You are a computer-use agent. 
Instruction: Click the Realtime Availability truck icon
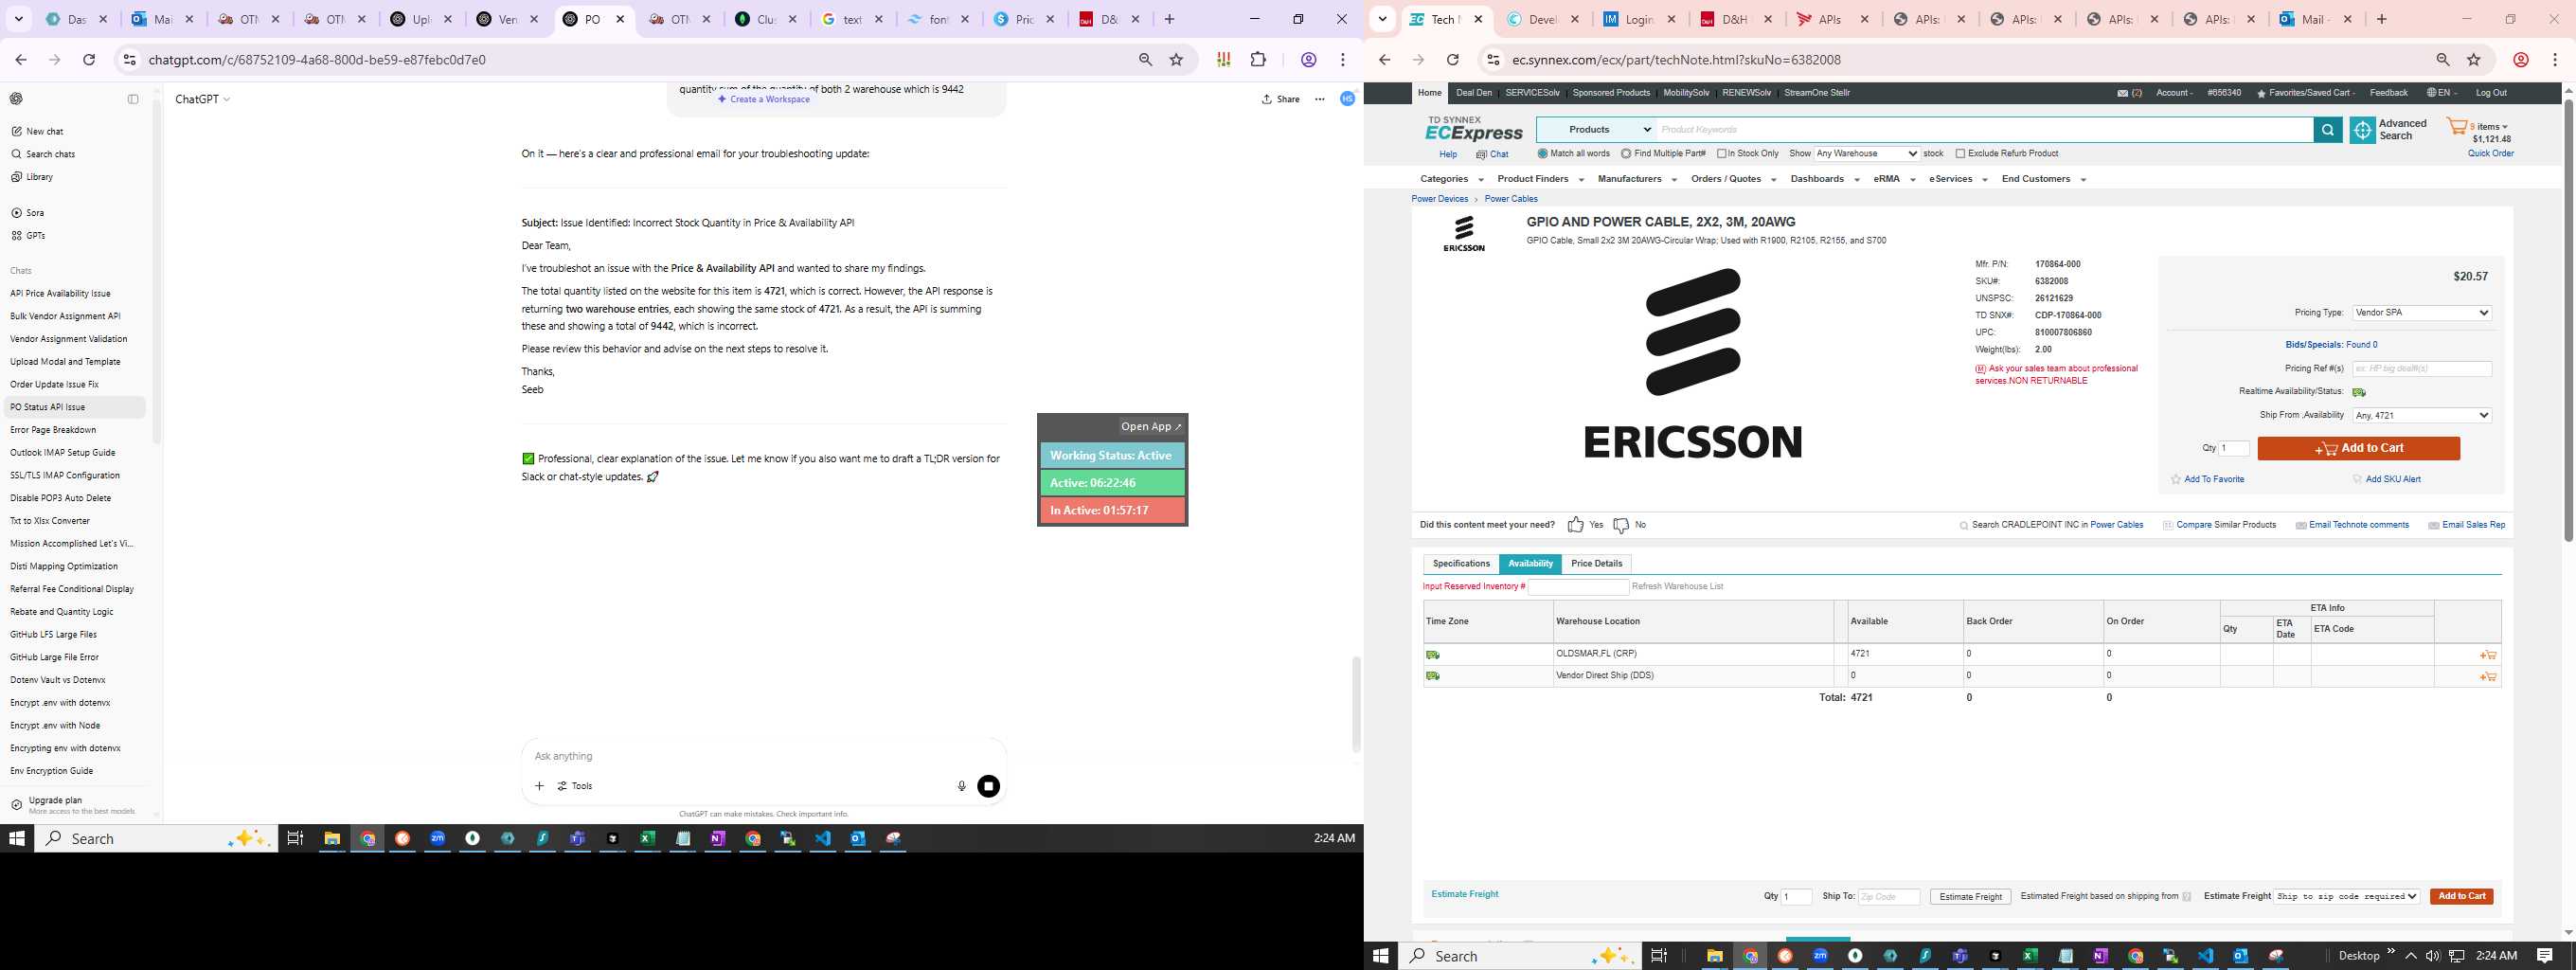coord(2359,392)
